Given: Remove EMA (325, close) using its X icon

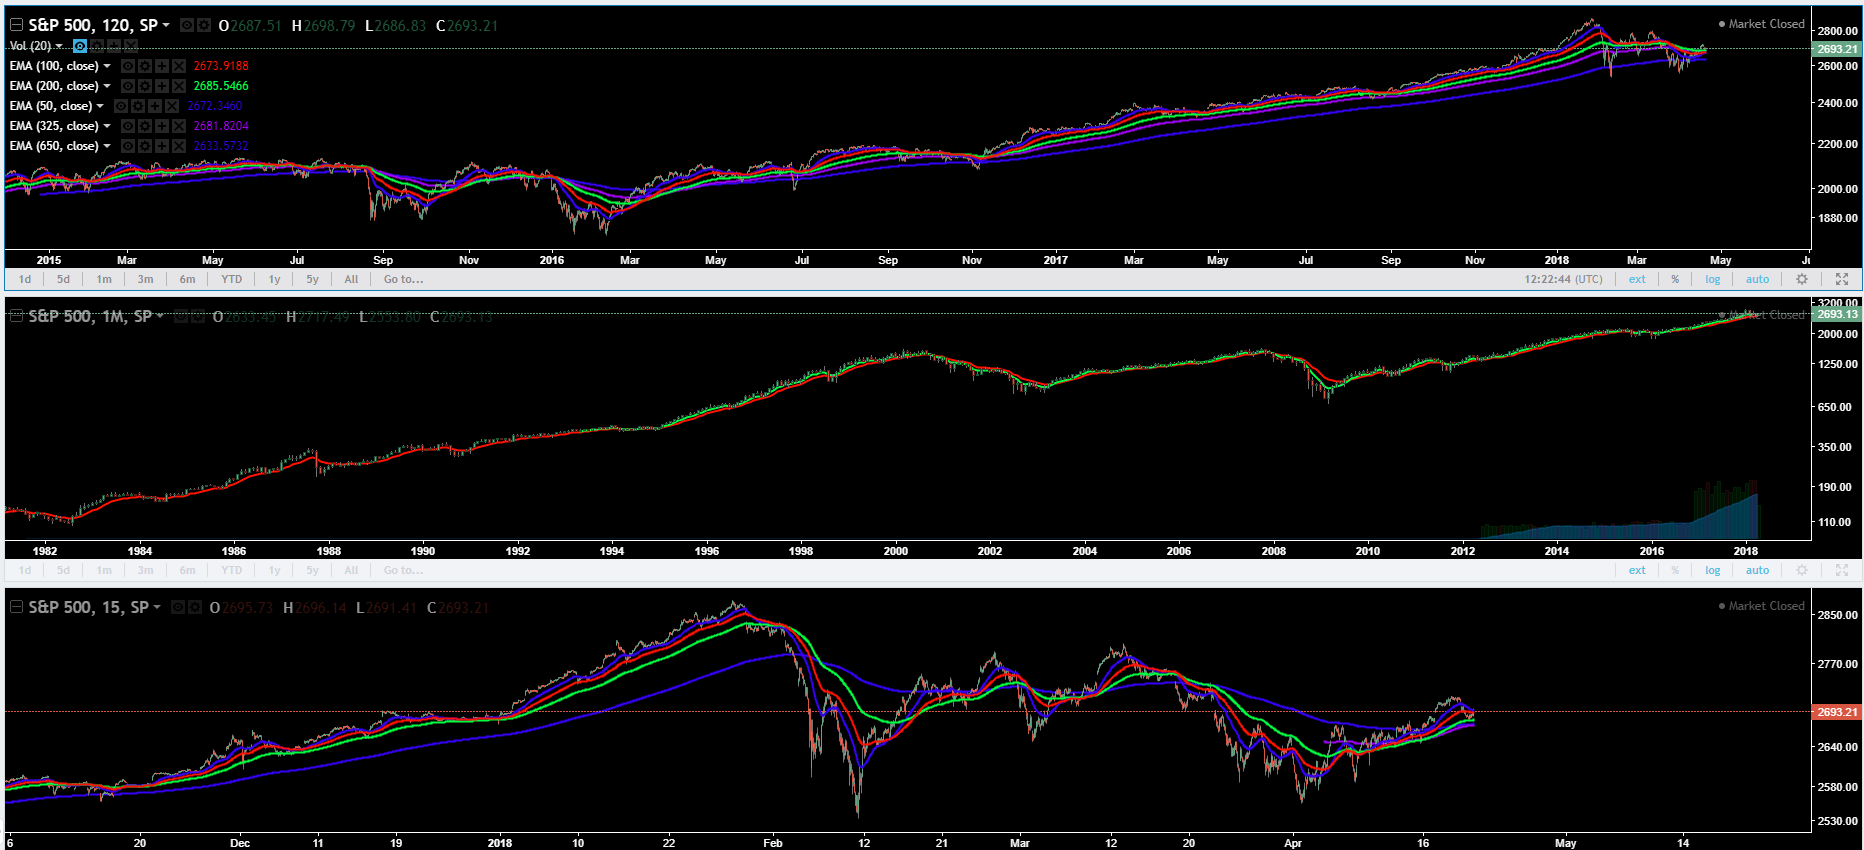Looking at the screenshot, I should pos(179,126).
